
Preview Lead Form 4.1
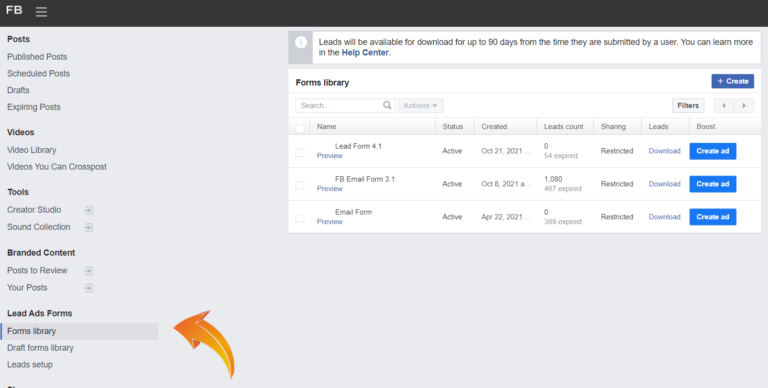pyautogui.click(x=329, y=156)
